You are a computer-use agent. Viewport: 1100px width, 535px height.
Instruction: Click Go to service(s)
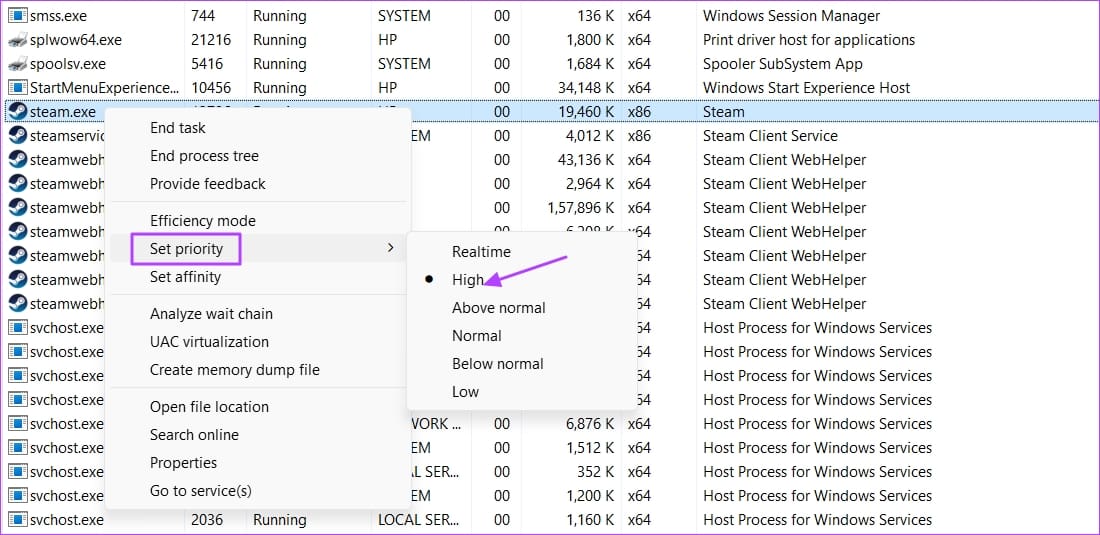(257, 492)
